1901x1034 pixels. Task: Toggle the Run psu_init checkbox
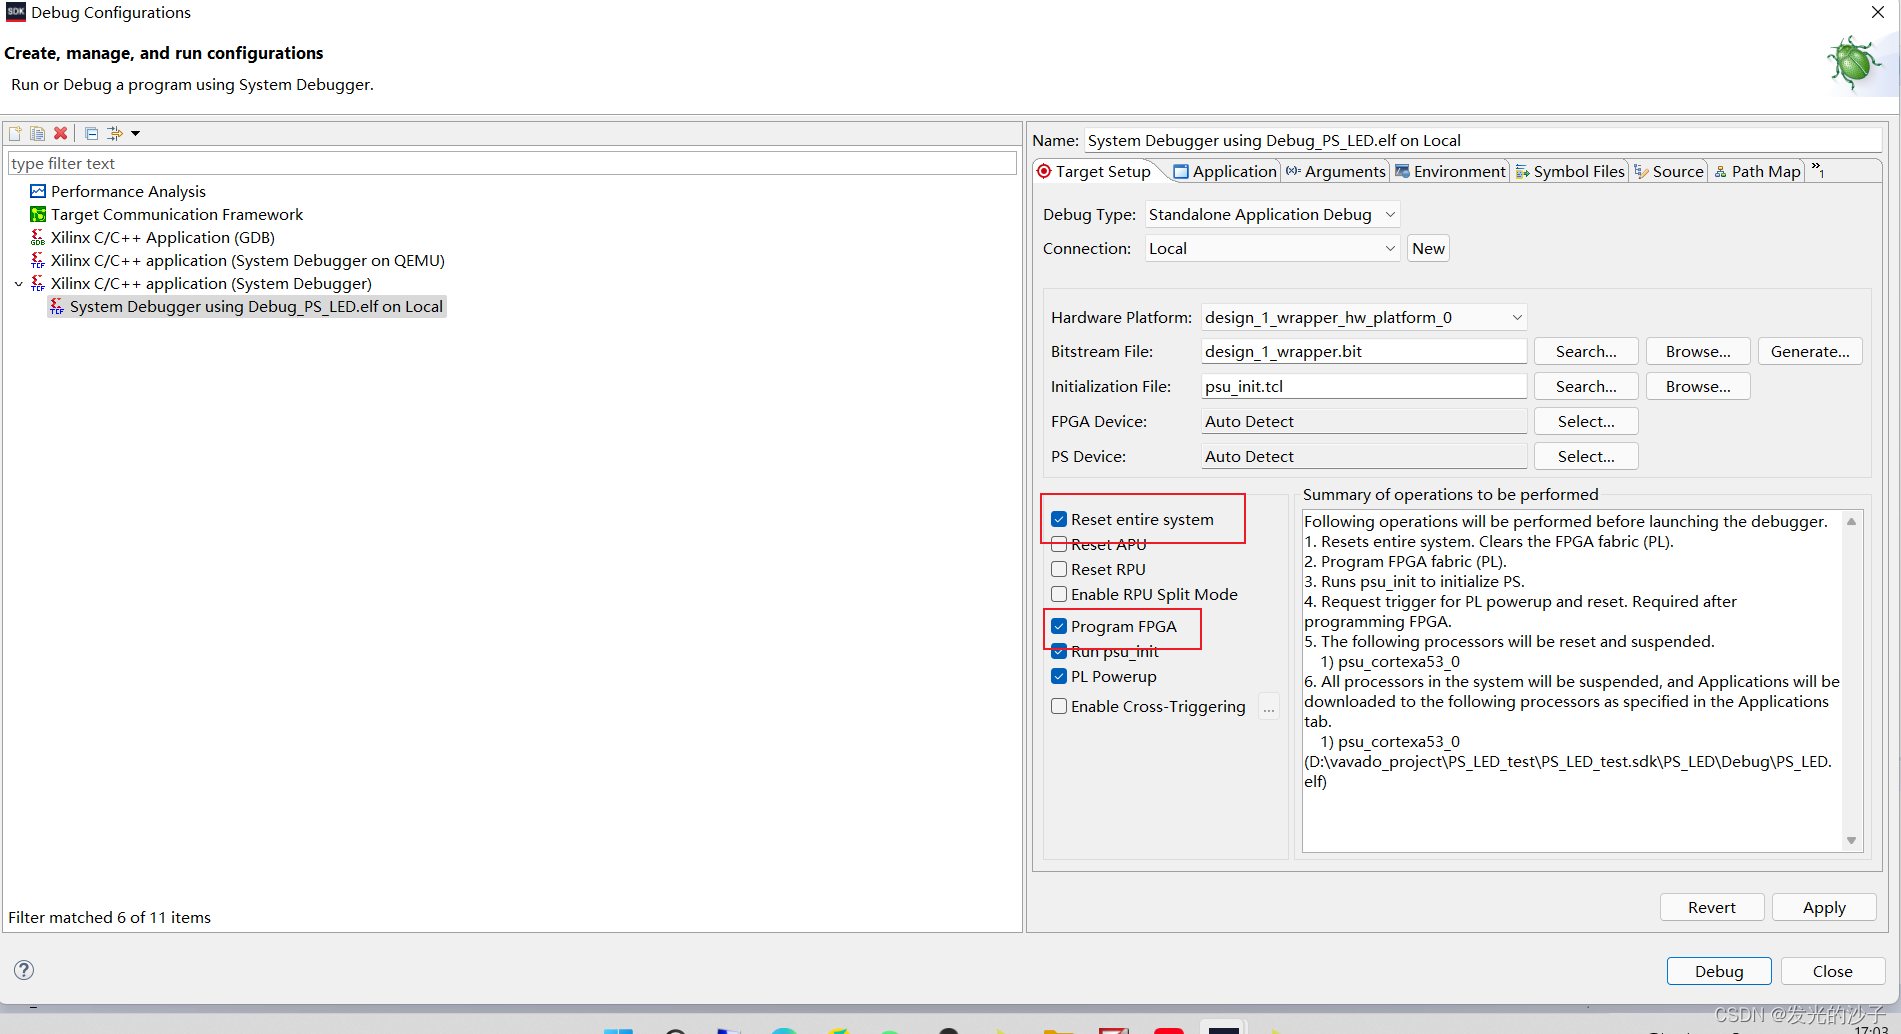coord(1059,651)
